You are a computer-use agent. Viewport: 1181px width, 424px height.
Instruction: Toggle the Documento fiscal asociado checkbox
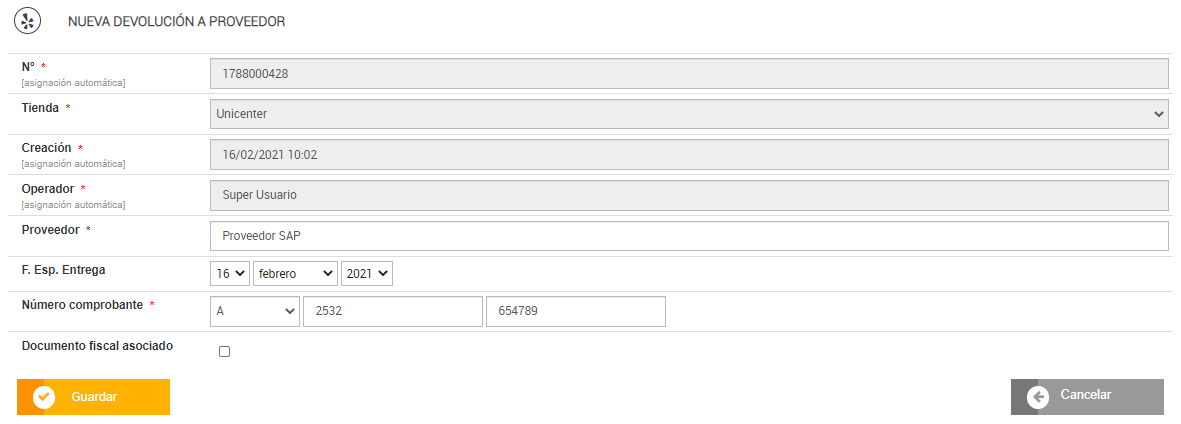(x=224, y=352)
